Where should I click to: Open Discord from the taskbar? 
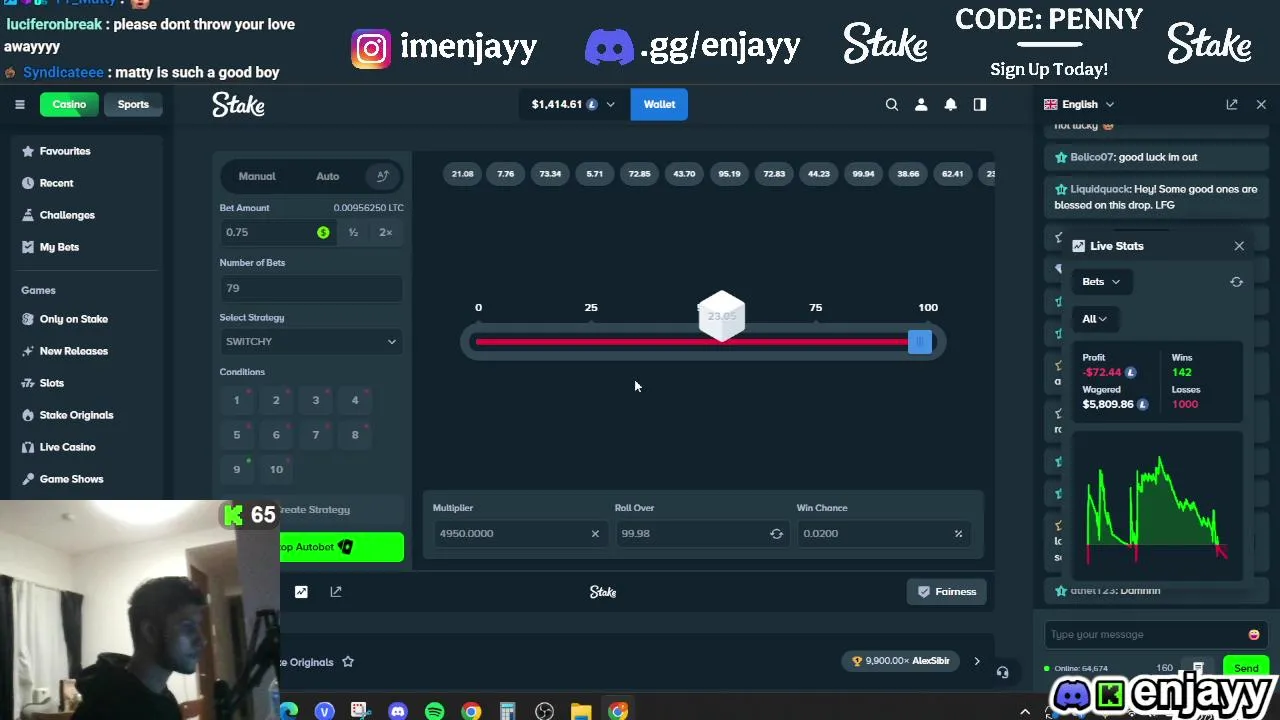click(398, 711)
